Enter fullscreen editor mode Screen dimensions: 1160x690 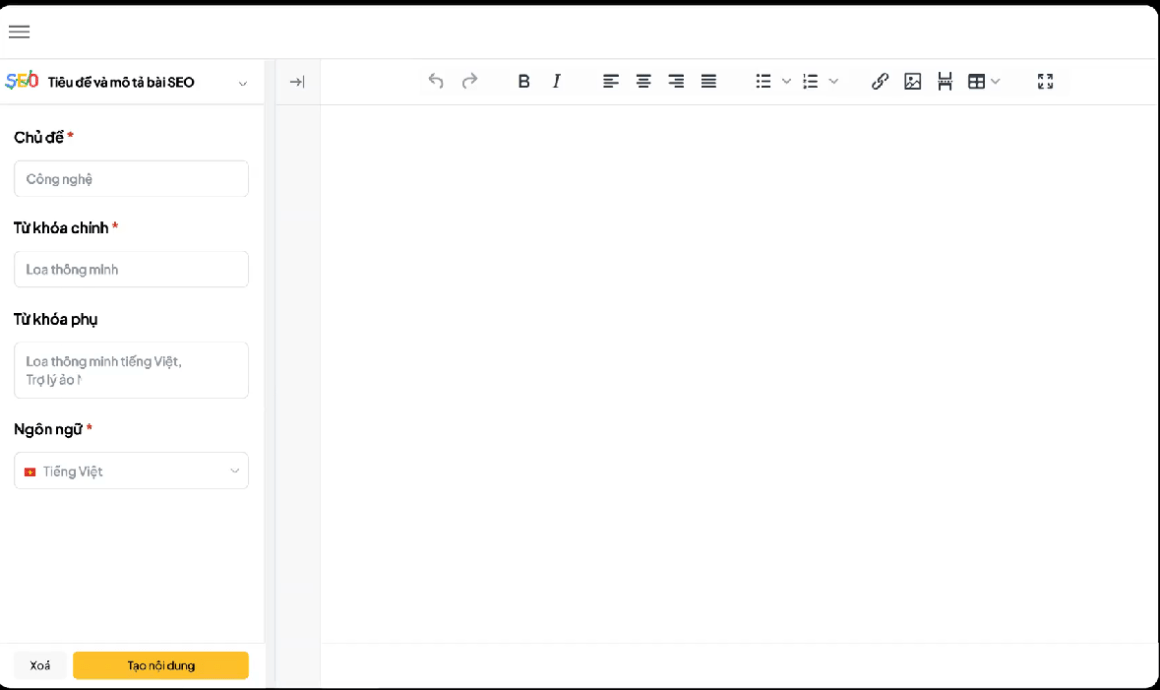tap(1045, 81)
